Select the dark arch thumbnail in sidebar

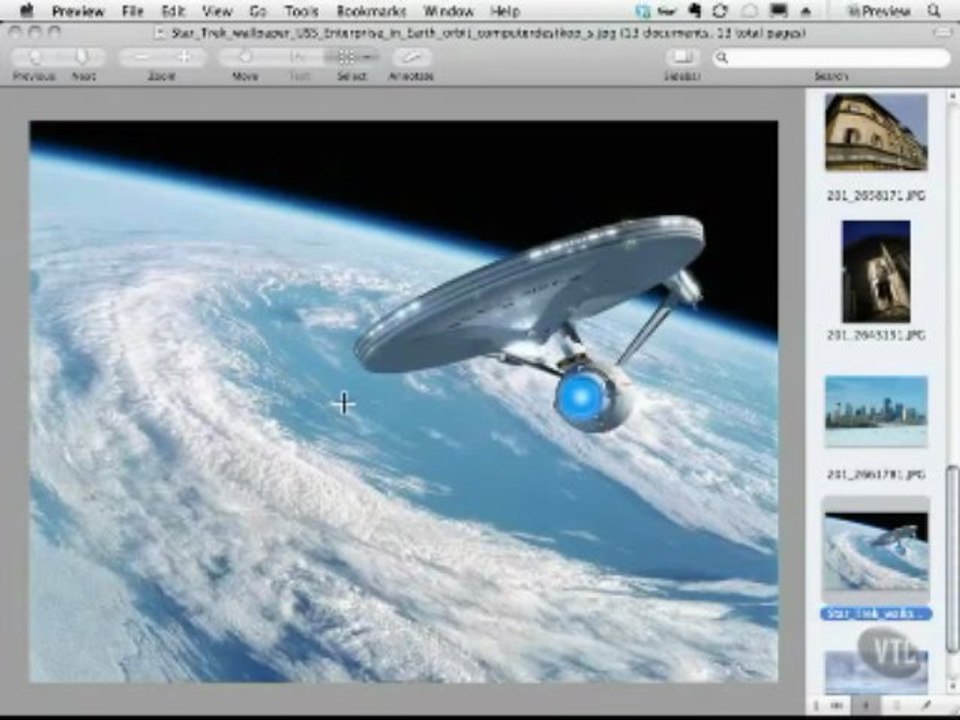pos(876,271)
